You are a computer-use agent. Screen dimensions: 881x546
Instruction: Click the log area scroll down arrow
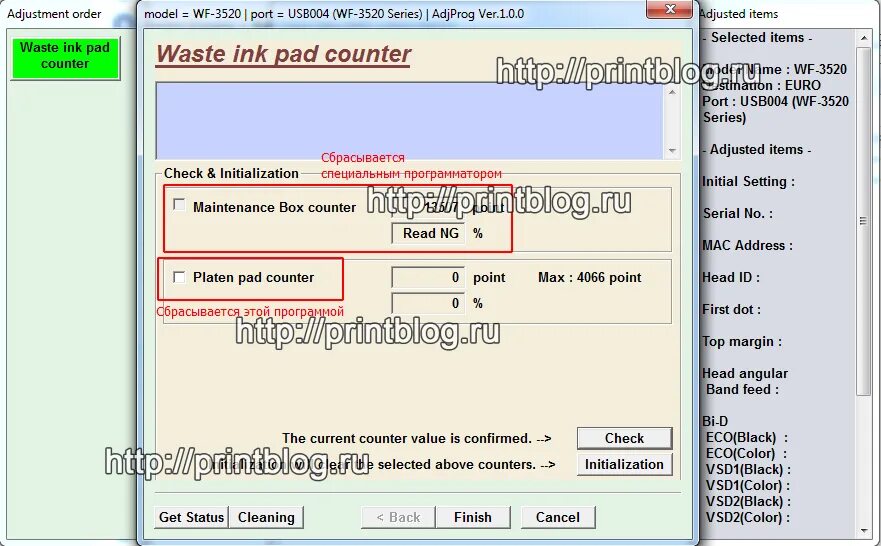click(672, 151)
